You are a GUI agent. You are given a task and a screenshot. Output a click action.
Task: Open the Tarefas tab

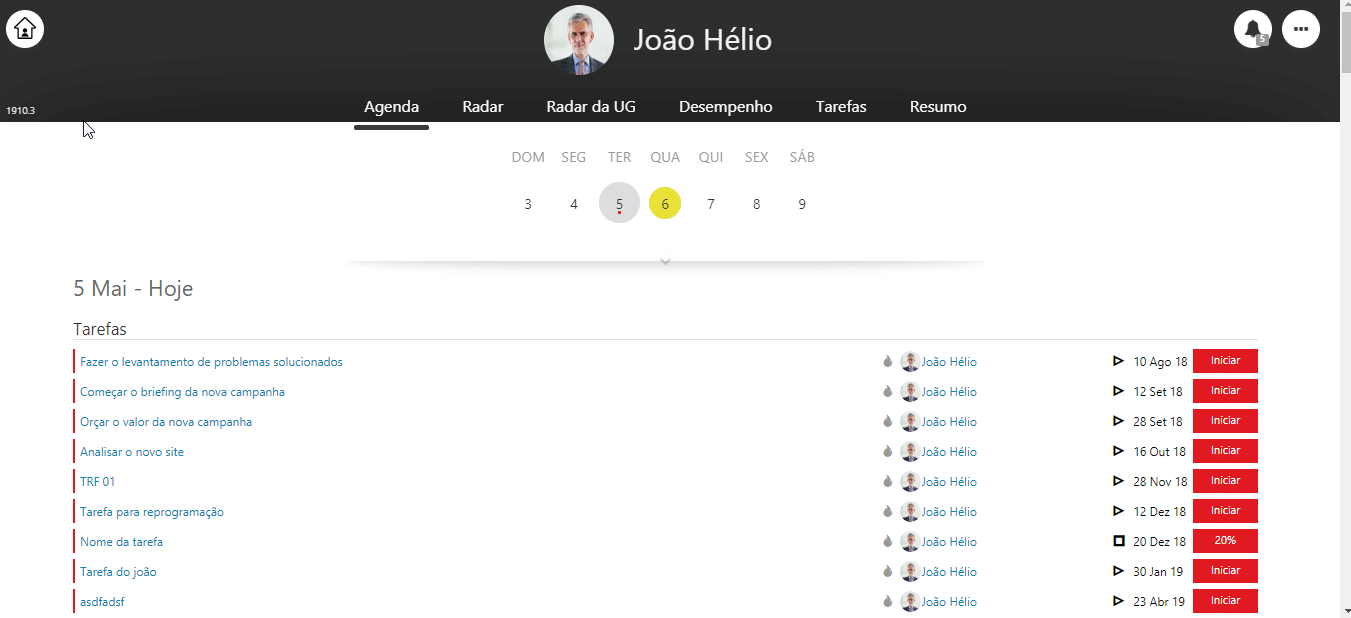(841, 107)
